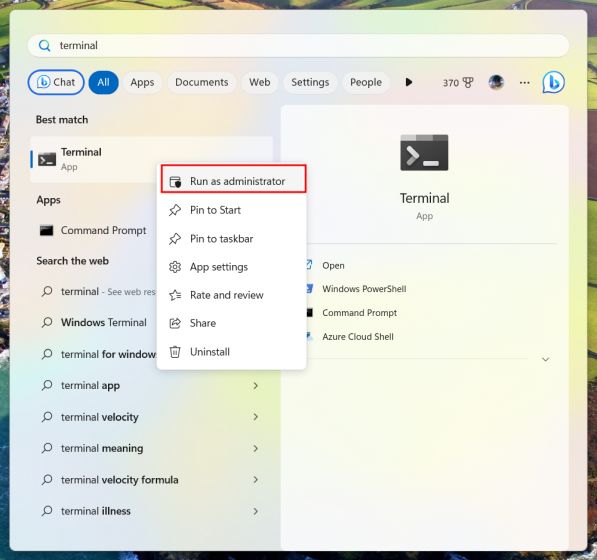Click the star icon beside Rate and review
597x560 pixels.
tap(175, 295)
